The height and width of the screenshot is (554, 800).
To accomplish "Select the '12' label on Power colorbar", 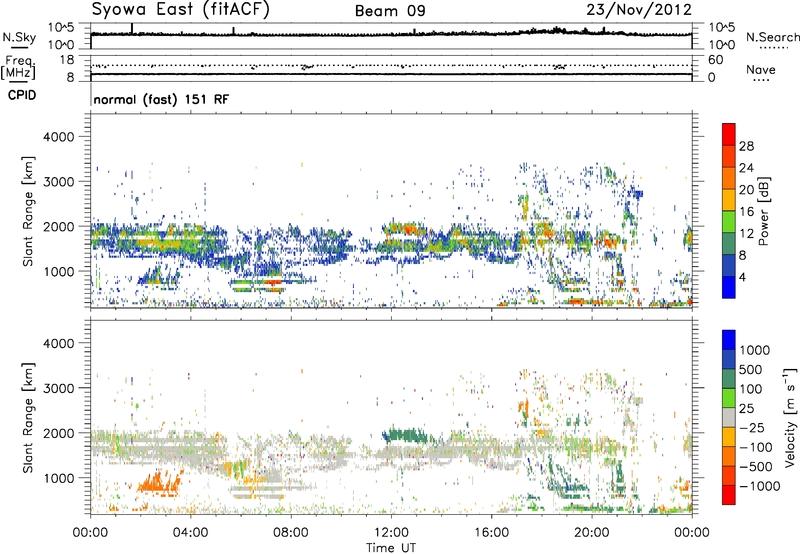I will coord(746,234).
